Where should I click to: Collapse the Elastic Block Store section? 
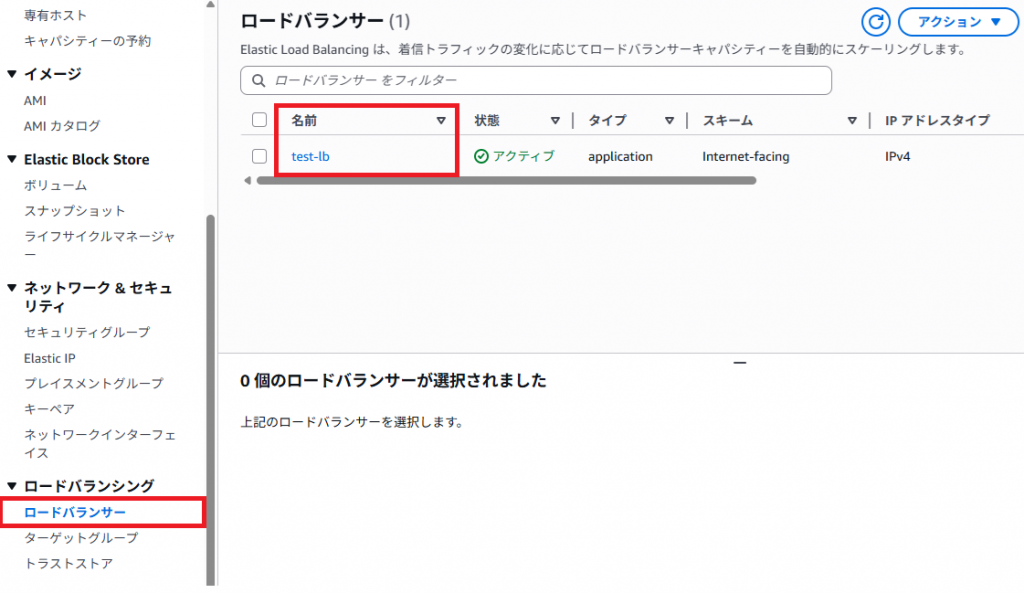pyautogui.click(x=12, y=159)
